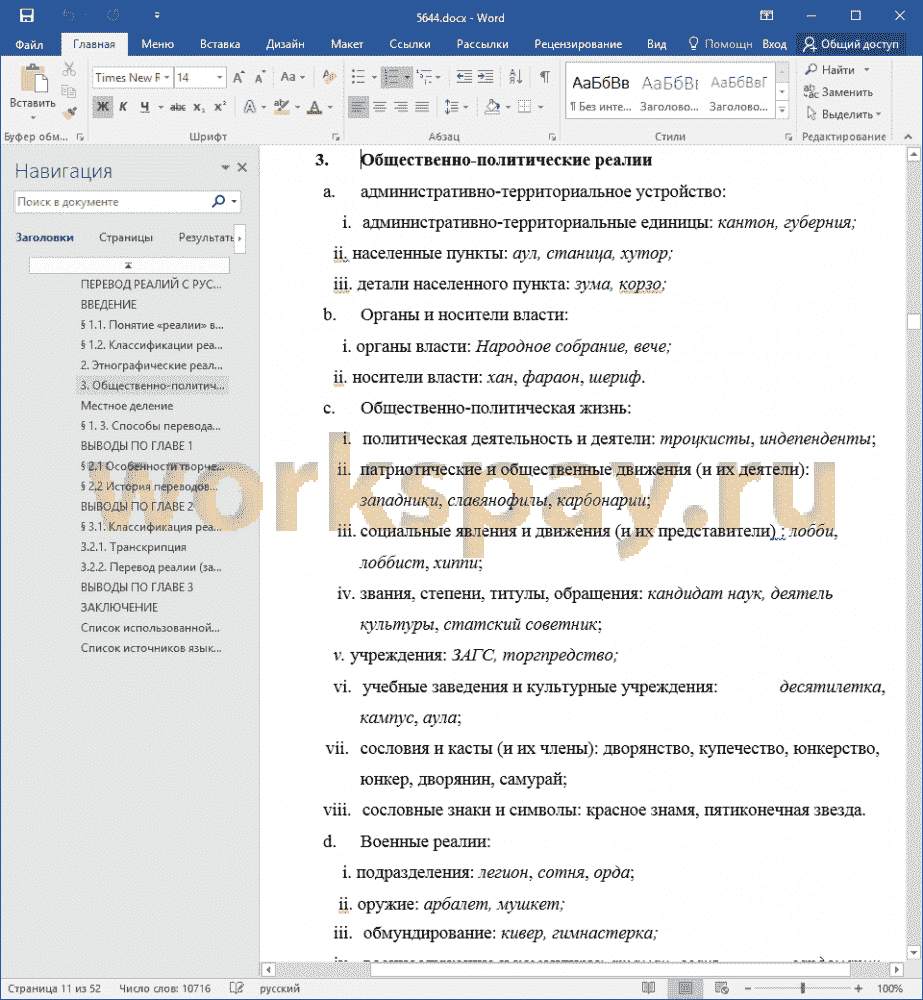Decrease paragraph indent icon
Image resolution: width=923 pixels, height=1000 pixels.
point(464,77)
